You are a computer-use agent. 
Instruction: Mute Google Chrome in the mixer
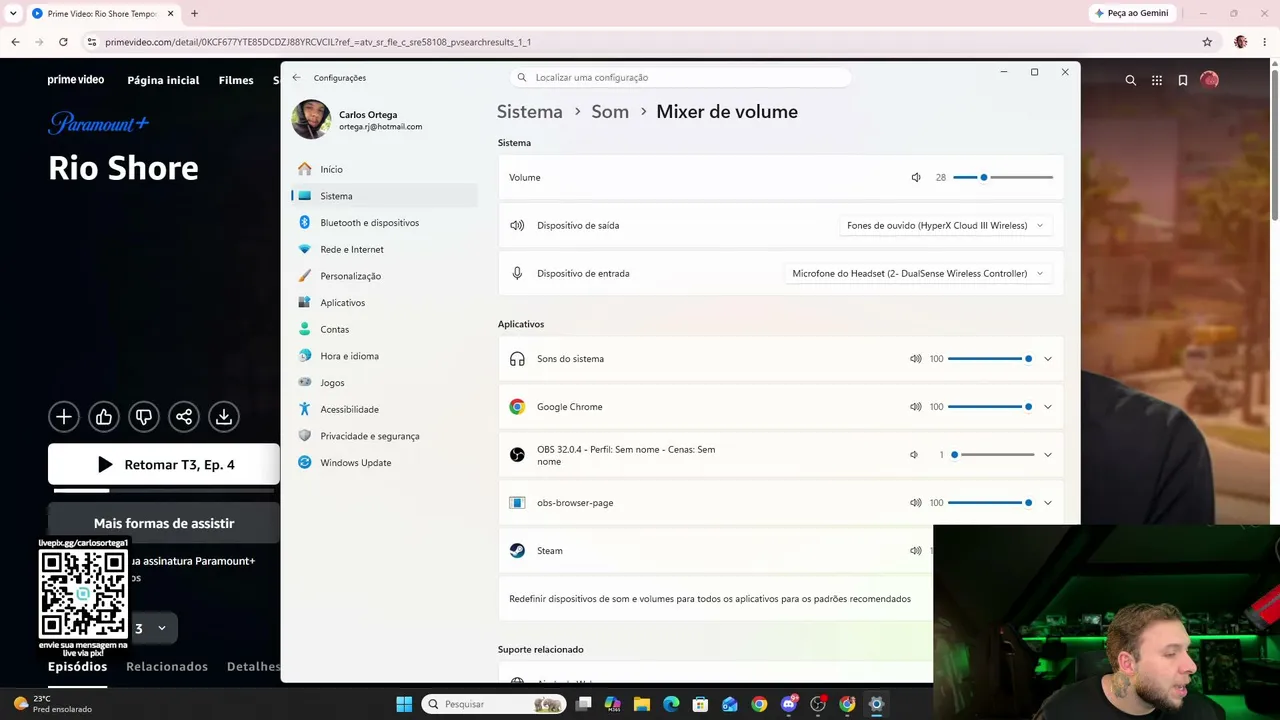915,407
